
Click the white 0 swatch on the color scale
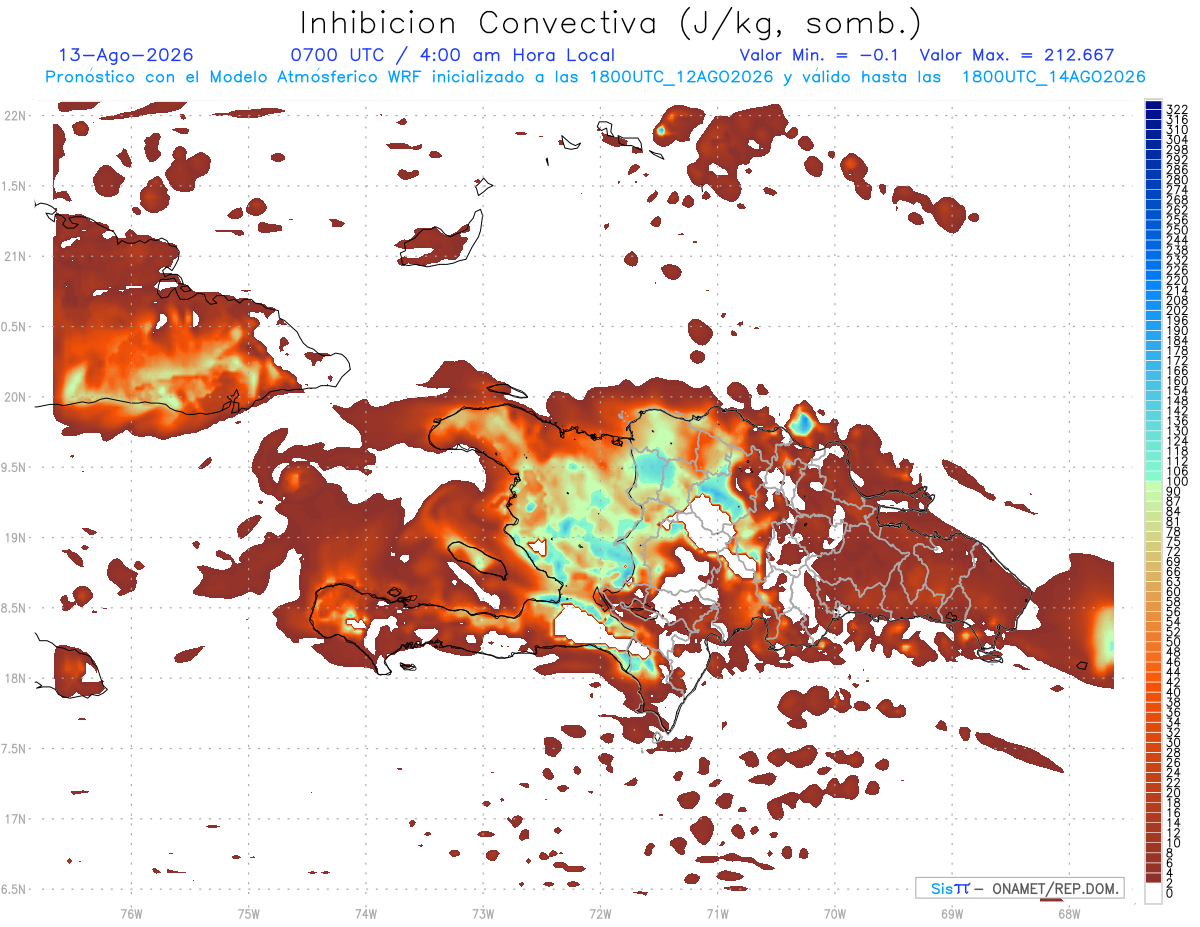[1154, 893]
